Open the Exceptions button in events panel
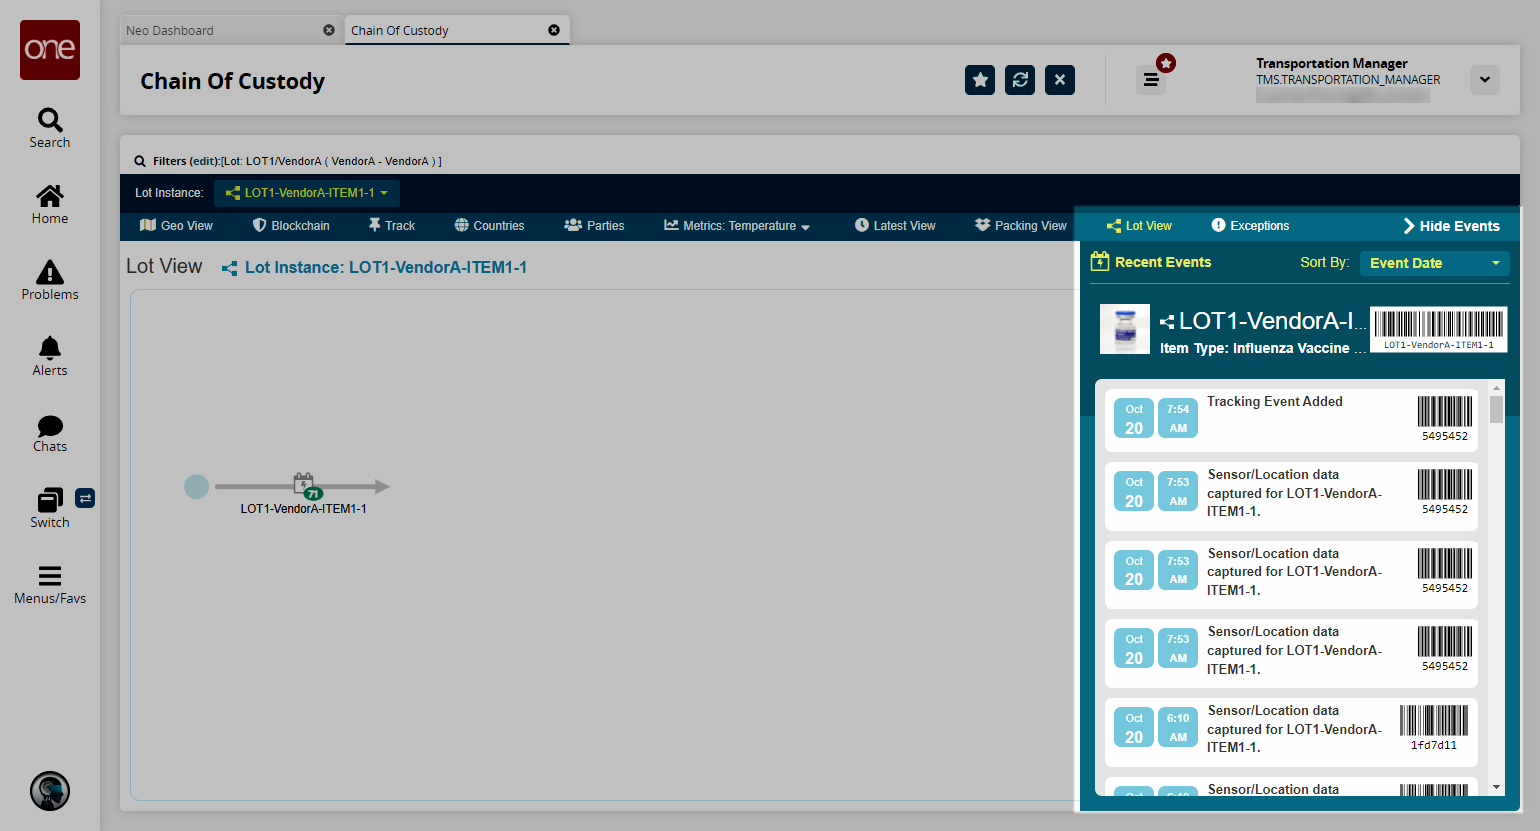Viewport: 1540px width, 831px height. pos(1250,226)
